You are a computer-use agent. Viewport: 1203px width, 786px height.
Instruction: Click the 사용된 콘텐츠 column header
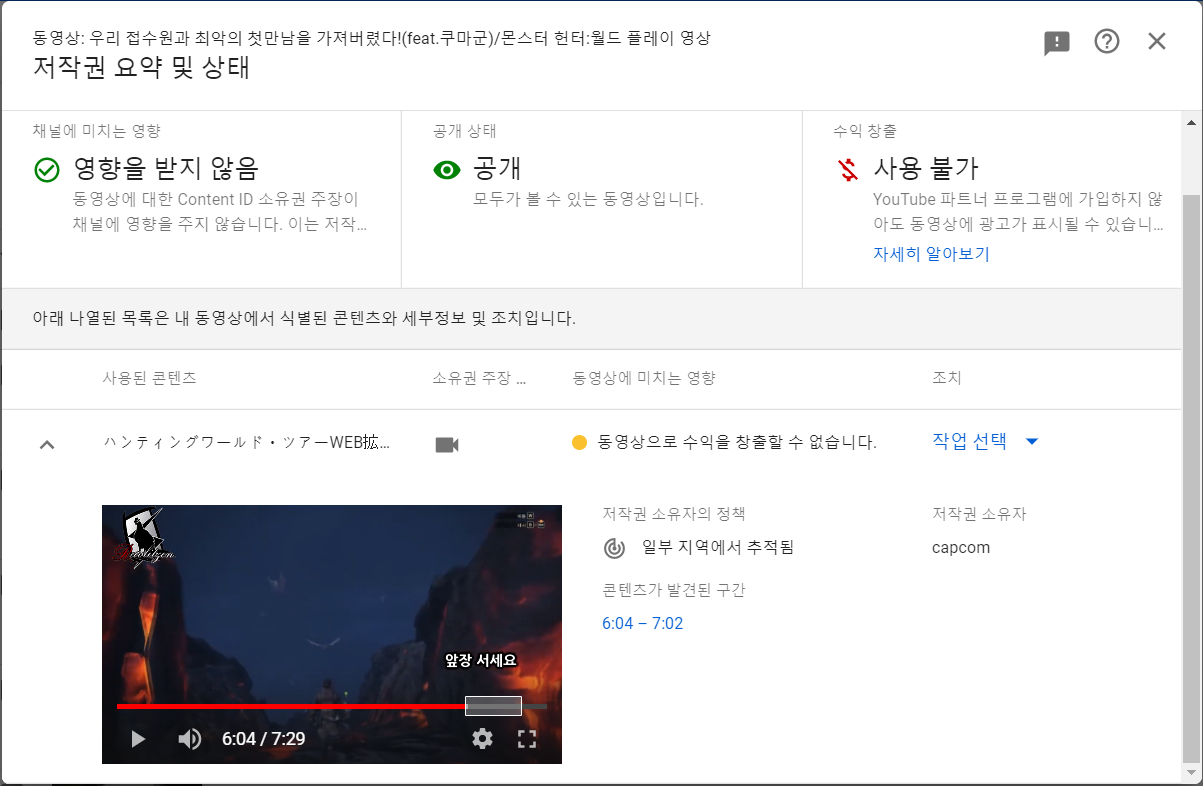[x=150, y=379]
